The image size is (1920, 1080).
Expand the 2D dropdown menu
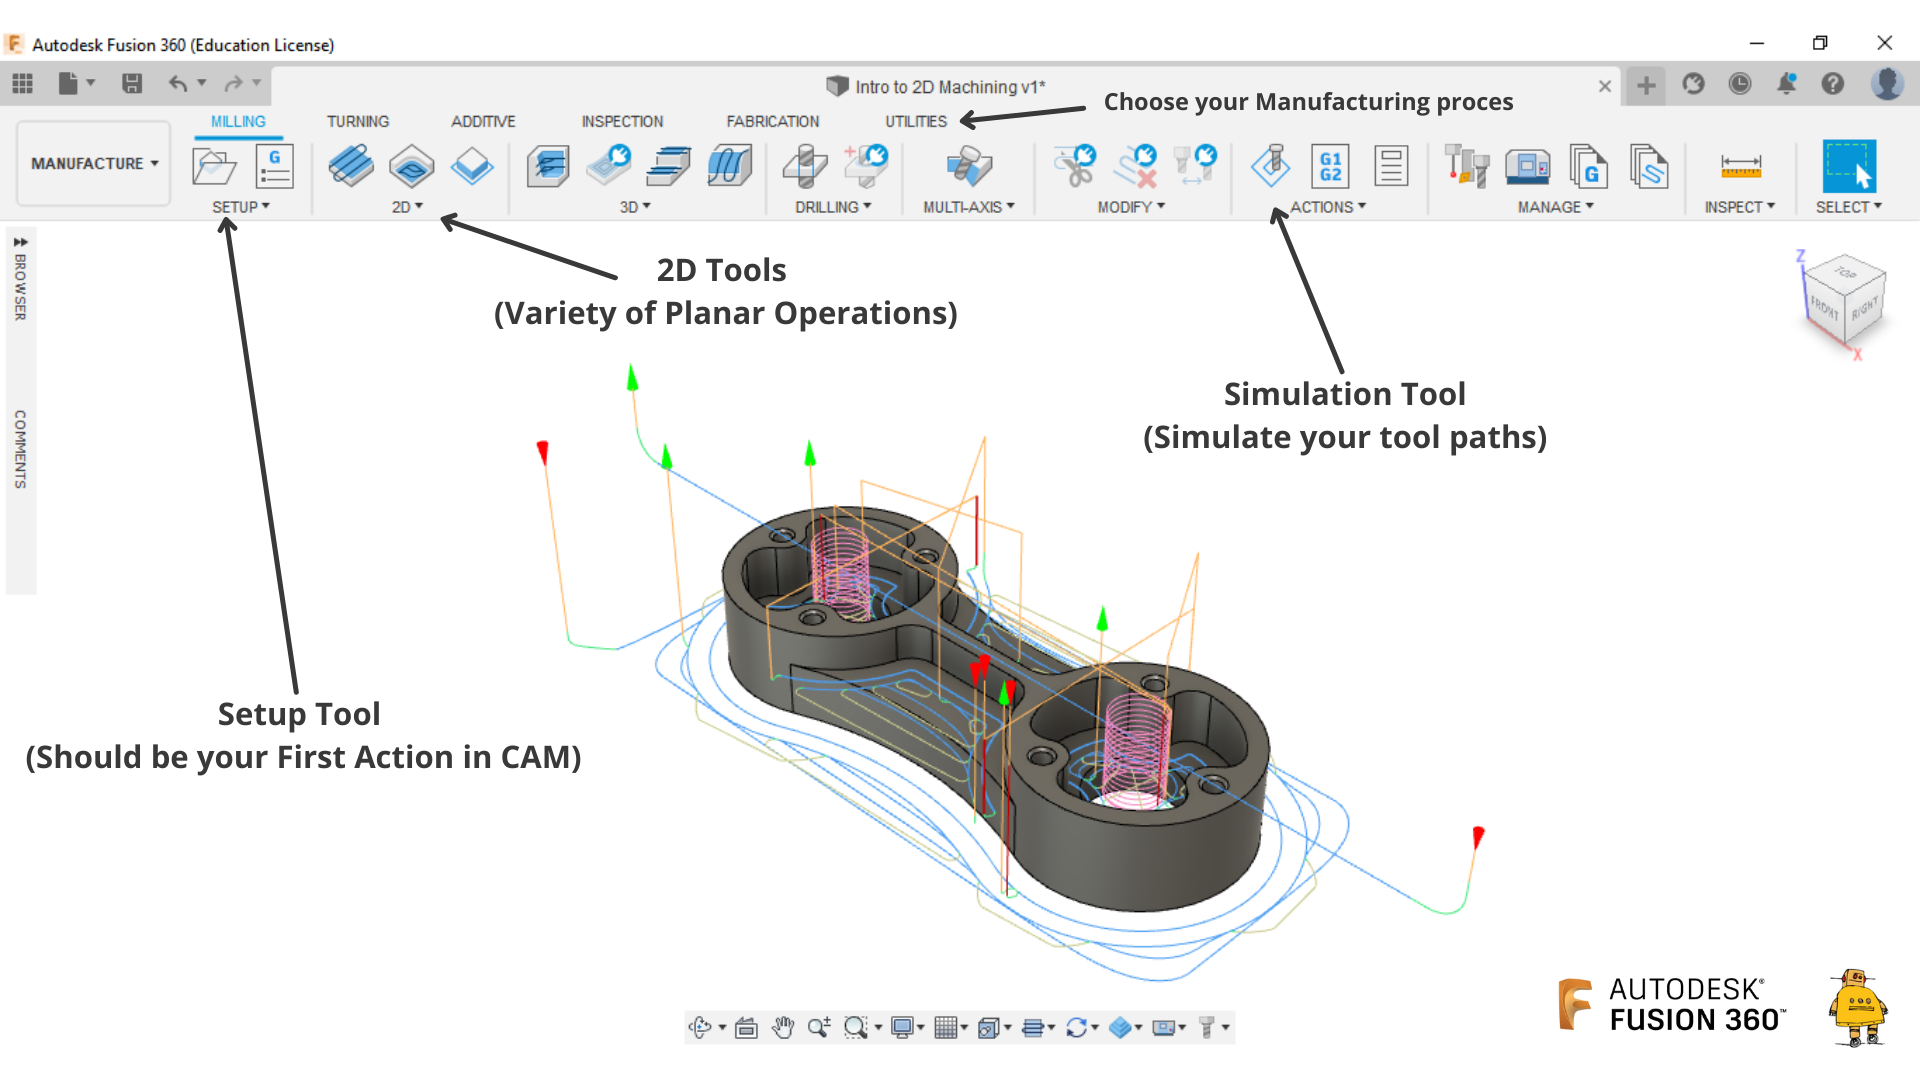pyautogui.click(x=406, y=206)
